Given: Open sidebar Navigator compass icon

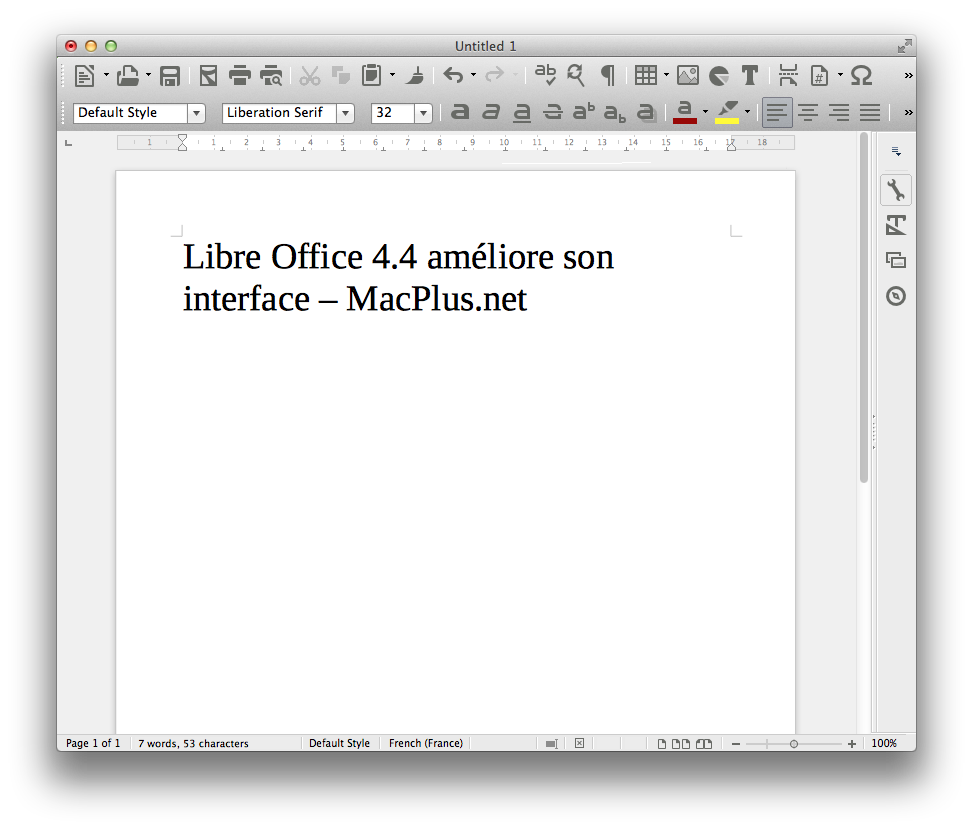Looking at the screenshot, I should pos(895,296).
